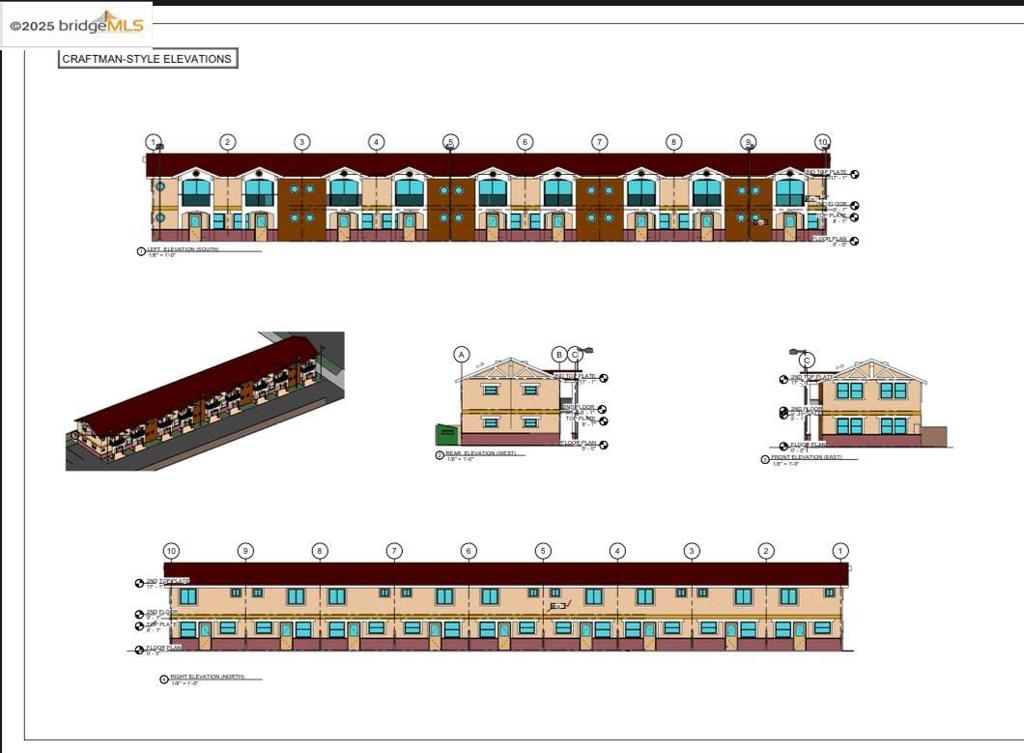Screen dimensions: 1024x753
Task: Click the CRAFTMAN-STYLE ELEVATIONS title block
Action: click(x=146, y=58)
